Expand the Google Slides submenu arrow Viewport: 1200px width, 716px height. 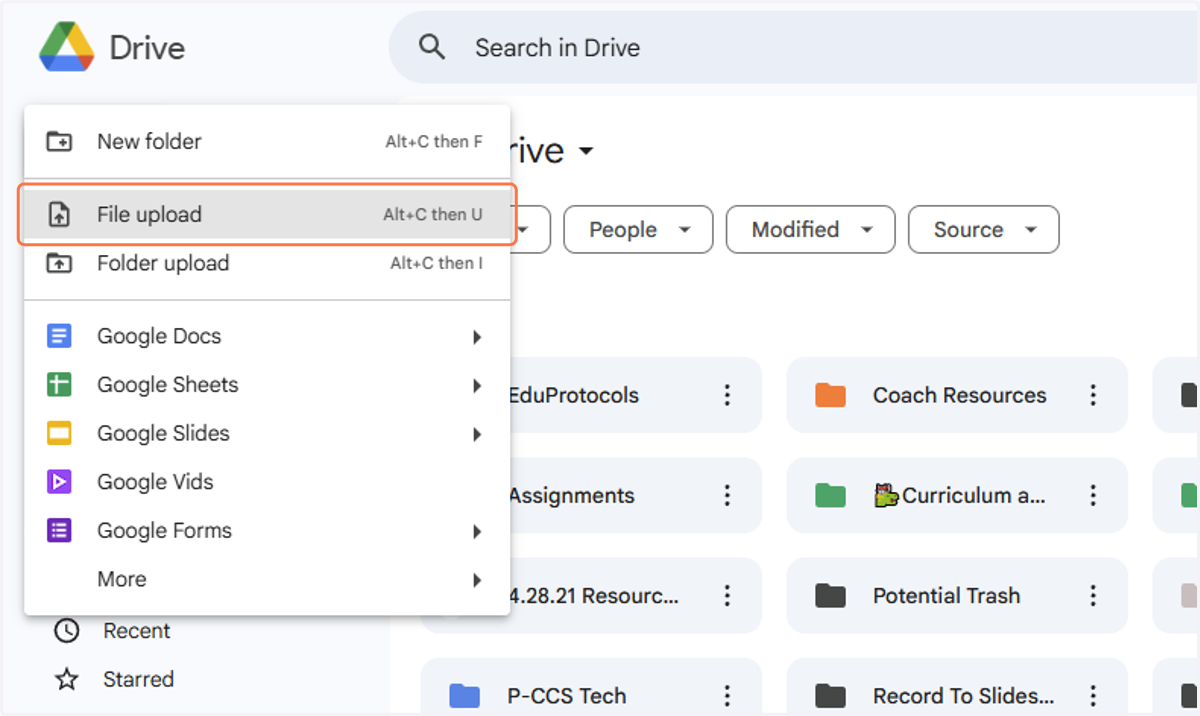pos(477,434)
